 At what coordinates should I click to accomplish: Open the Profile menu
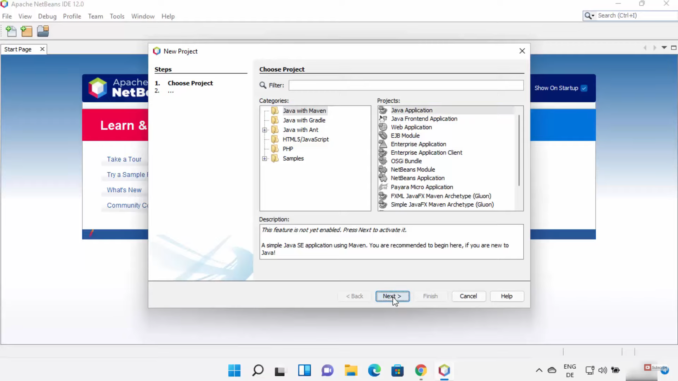[72, 16]
